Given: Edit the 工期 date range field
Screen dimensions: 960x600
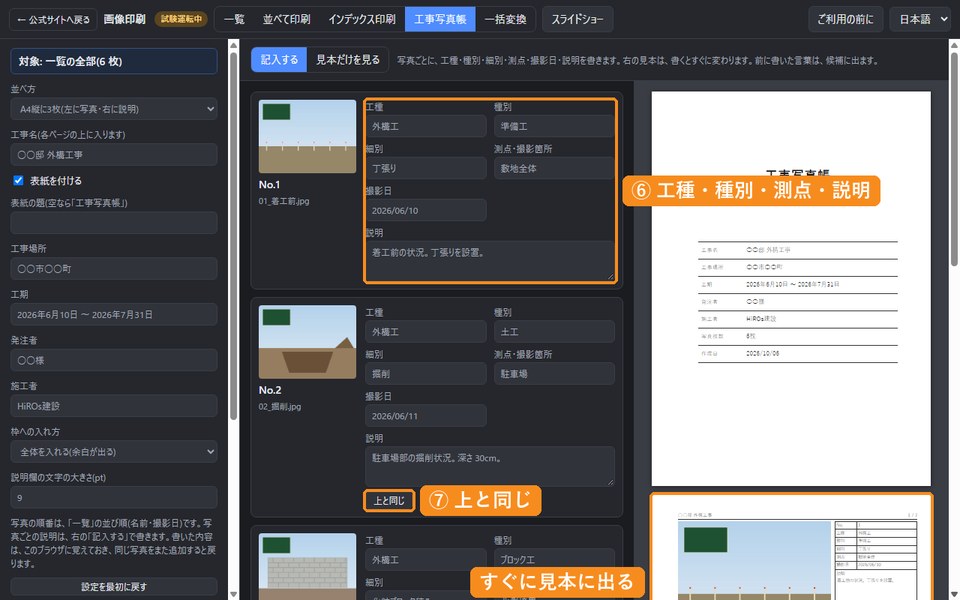Looking at the screenshot, I should click(114, 315).
